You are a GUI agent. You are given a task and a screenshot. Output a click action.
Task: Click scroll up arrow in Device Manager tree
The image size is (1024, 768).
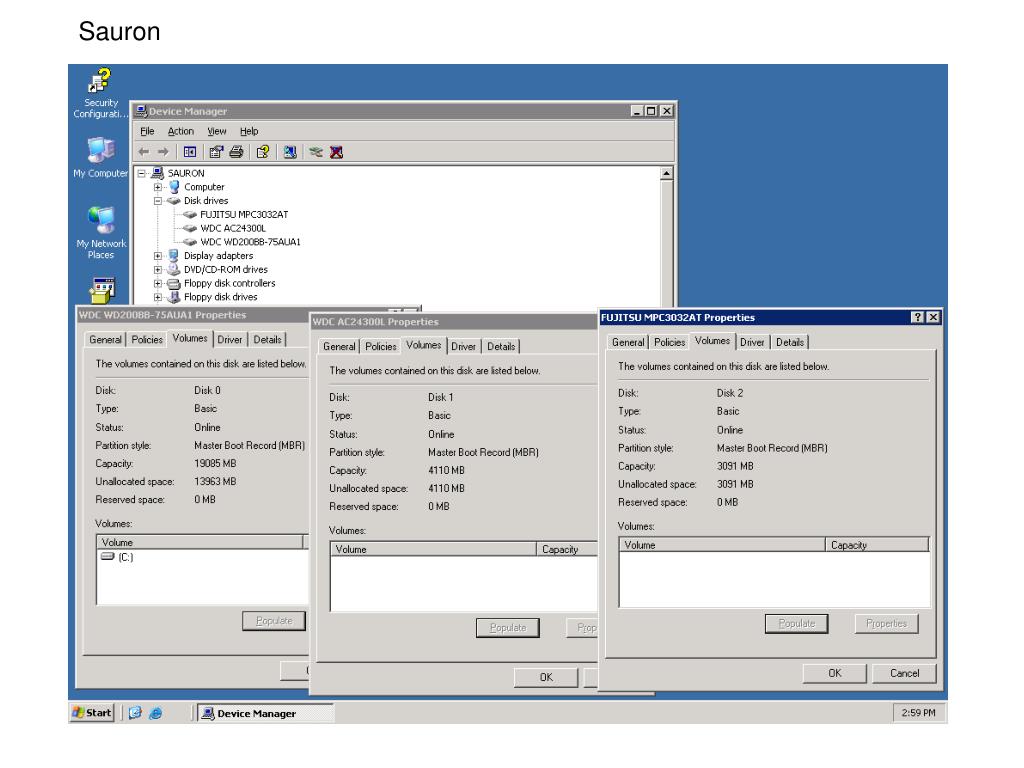(x=666, y=173)
